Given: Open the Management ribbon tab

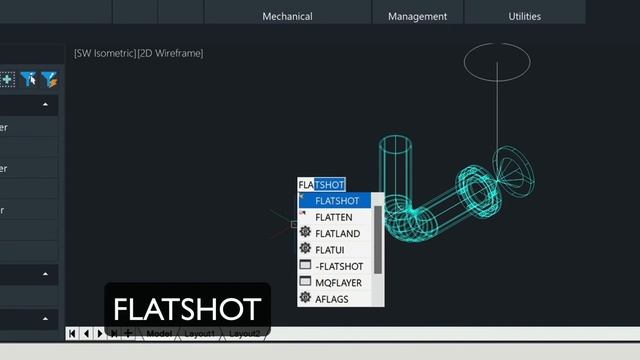Looking at the screenshot, I should [417, 16].
